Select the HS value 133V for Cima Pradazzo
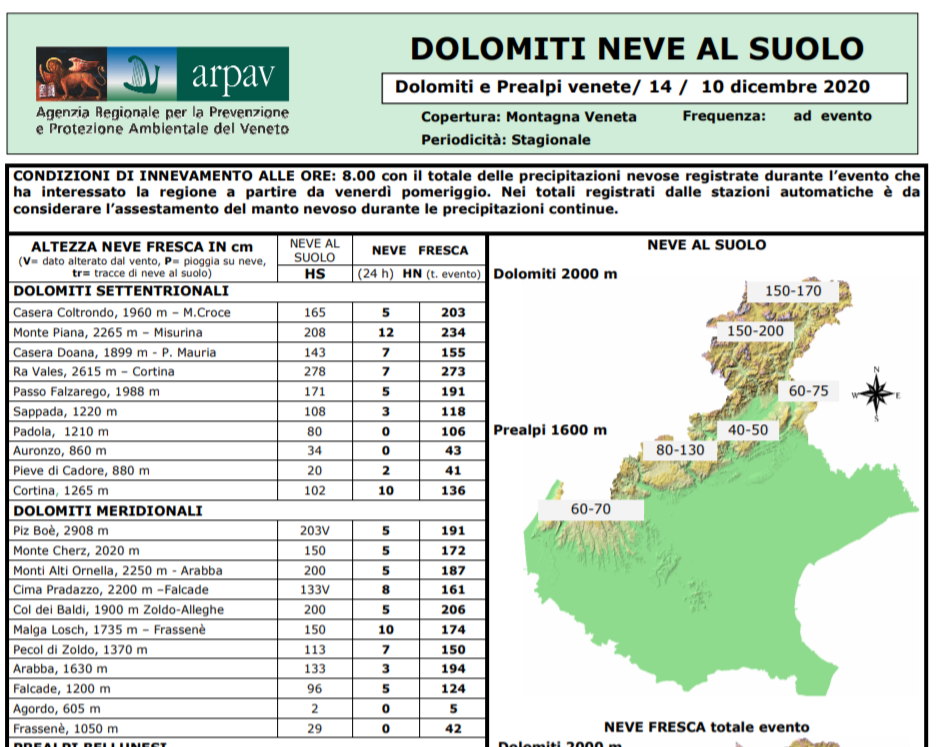The width and height of the screenshot is (946, 747). pos(315,590)
